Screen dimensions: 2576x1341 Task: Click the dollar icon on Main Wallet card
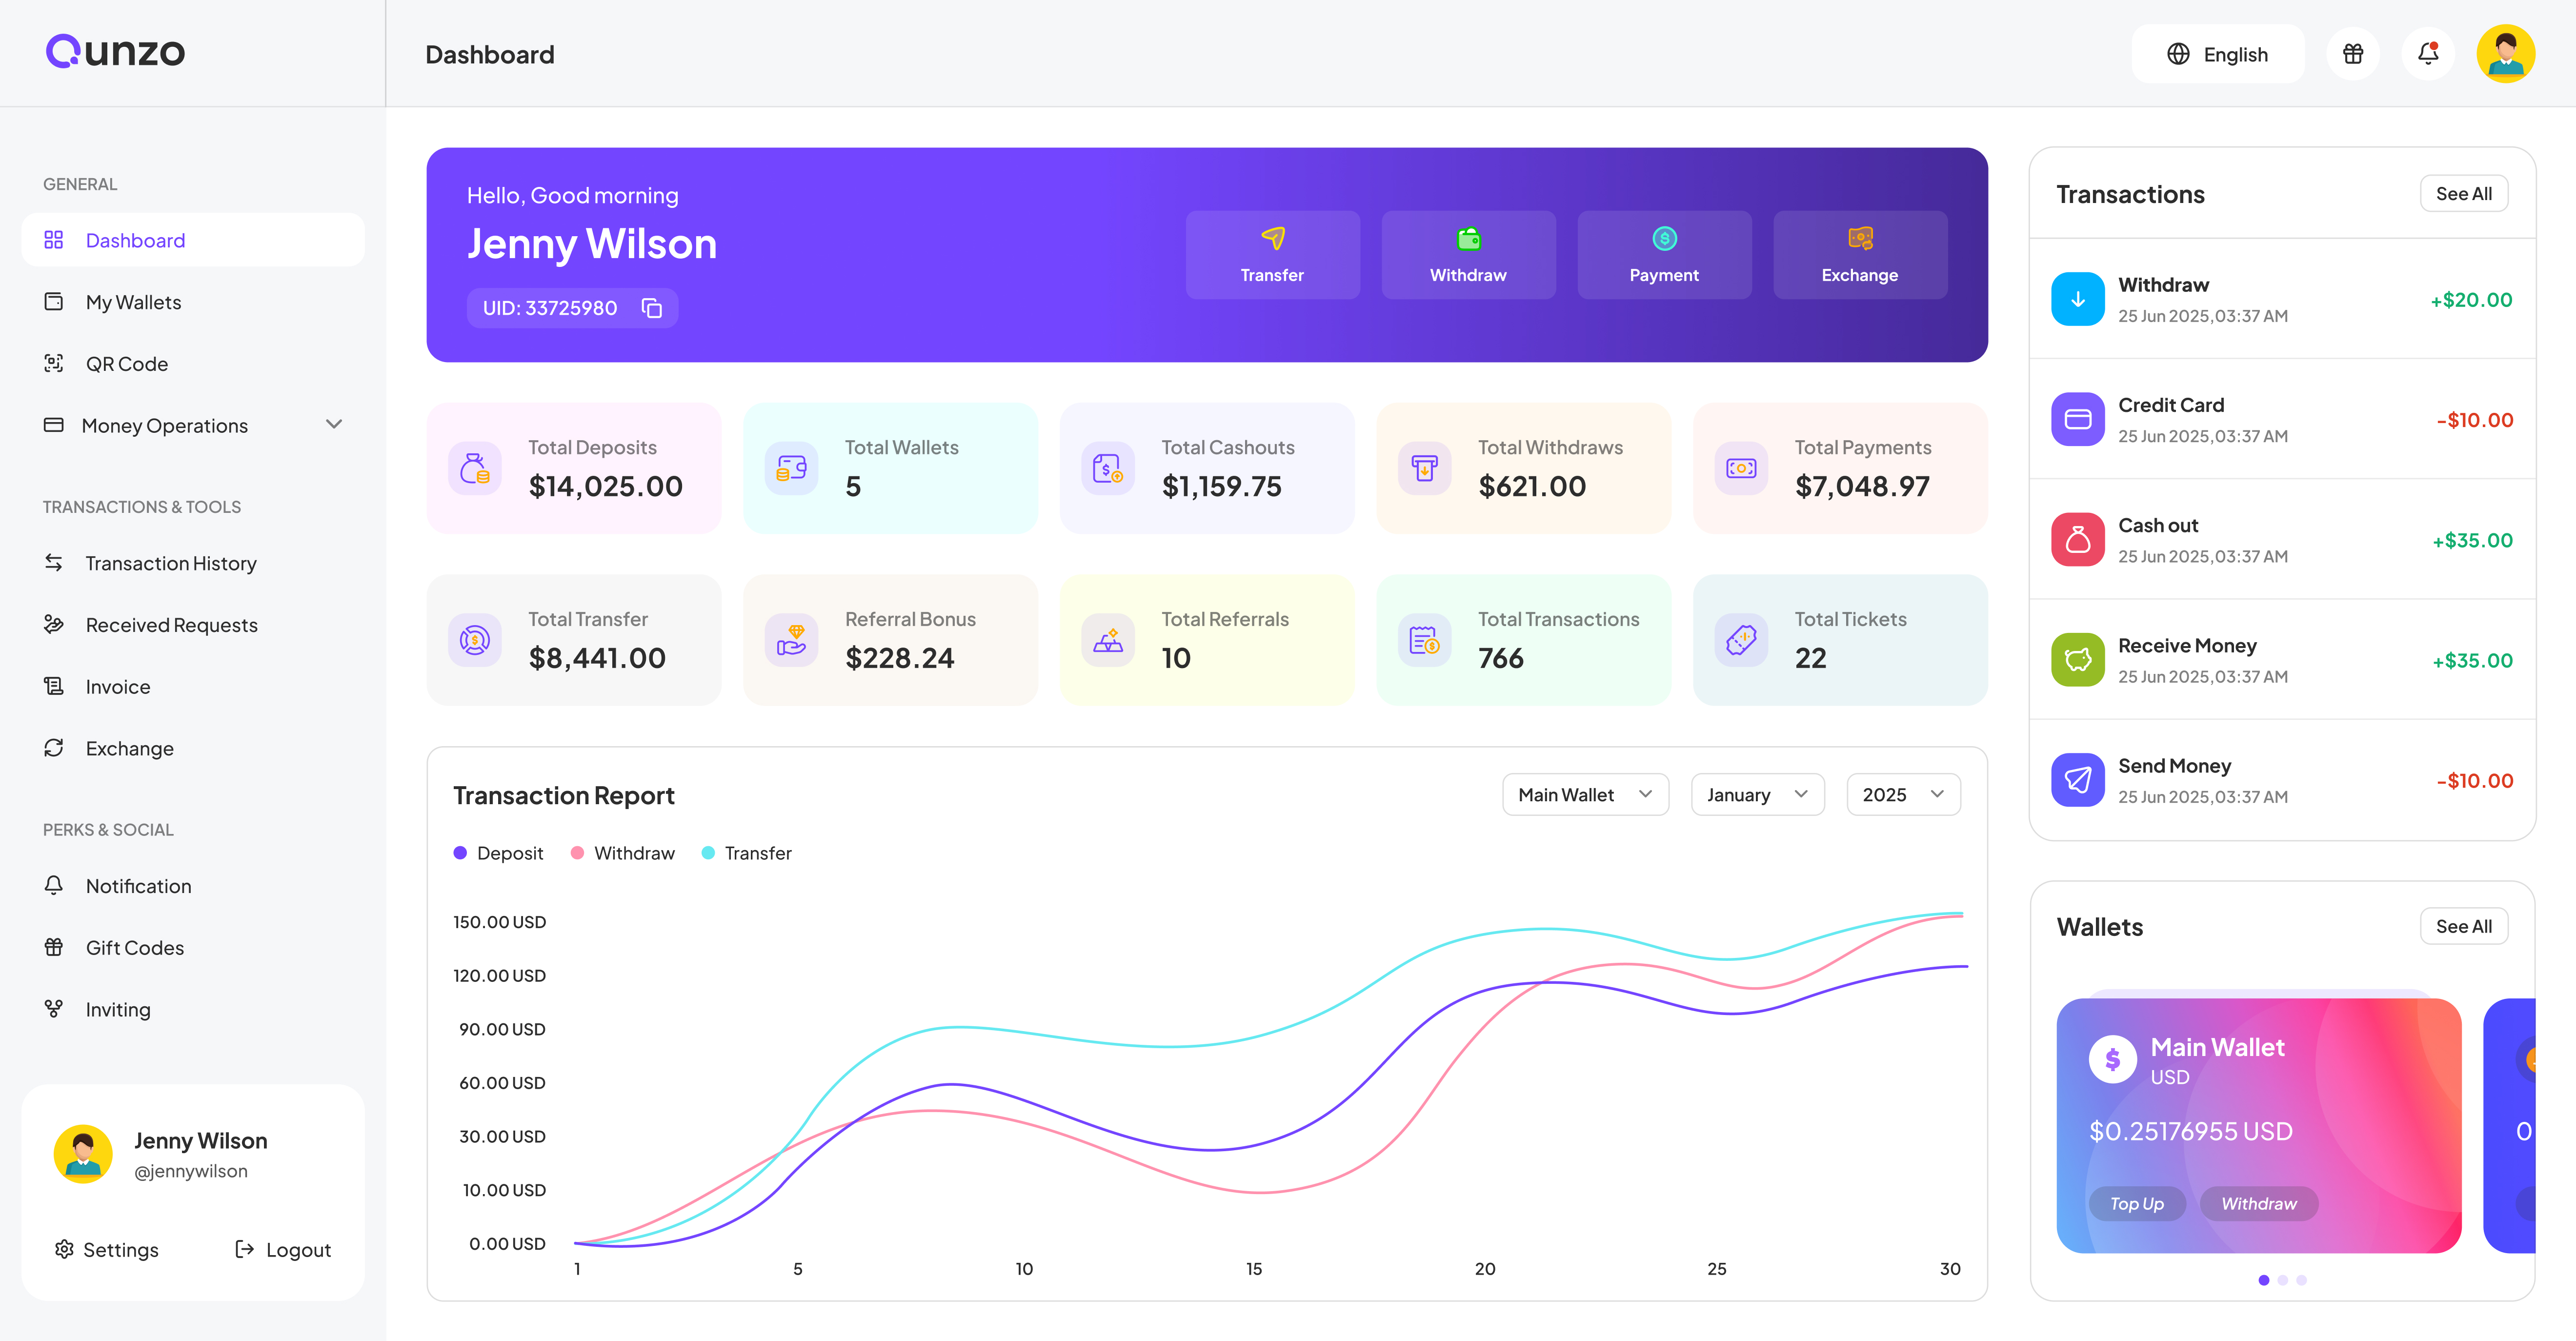[x=2113, y=1059]
